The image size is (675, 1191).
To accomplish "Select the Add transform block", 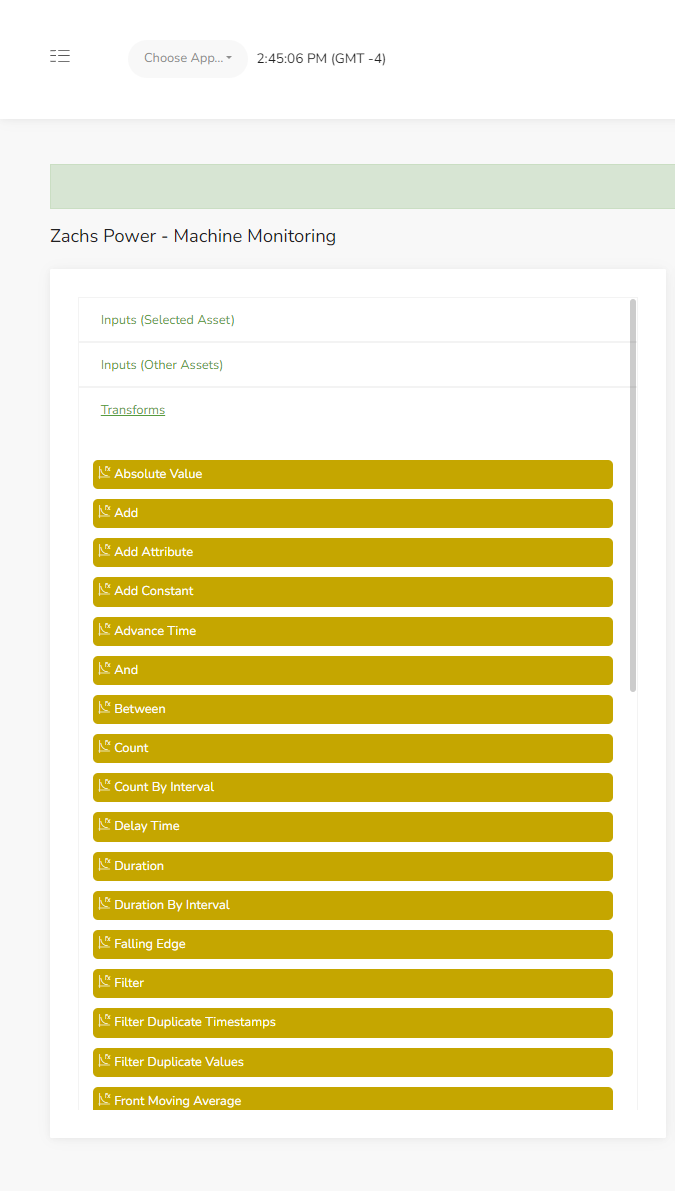I will click(352, 513).
